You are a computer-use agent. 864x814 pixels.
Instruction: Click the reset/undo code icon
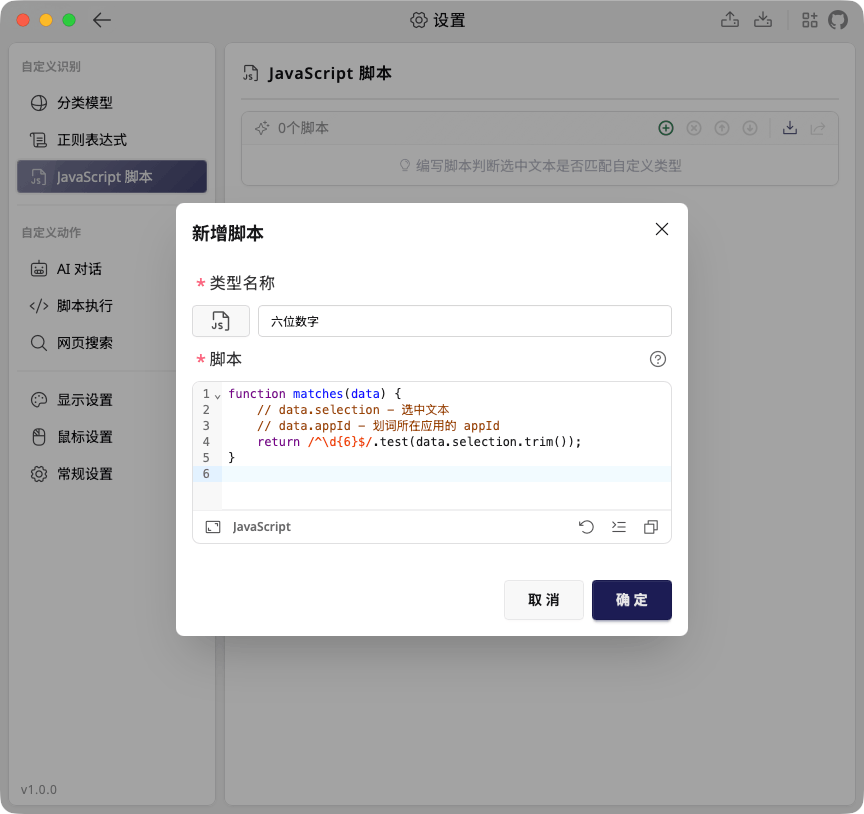click(586, 527)
